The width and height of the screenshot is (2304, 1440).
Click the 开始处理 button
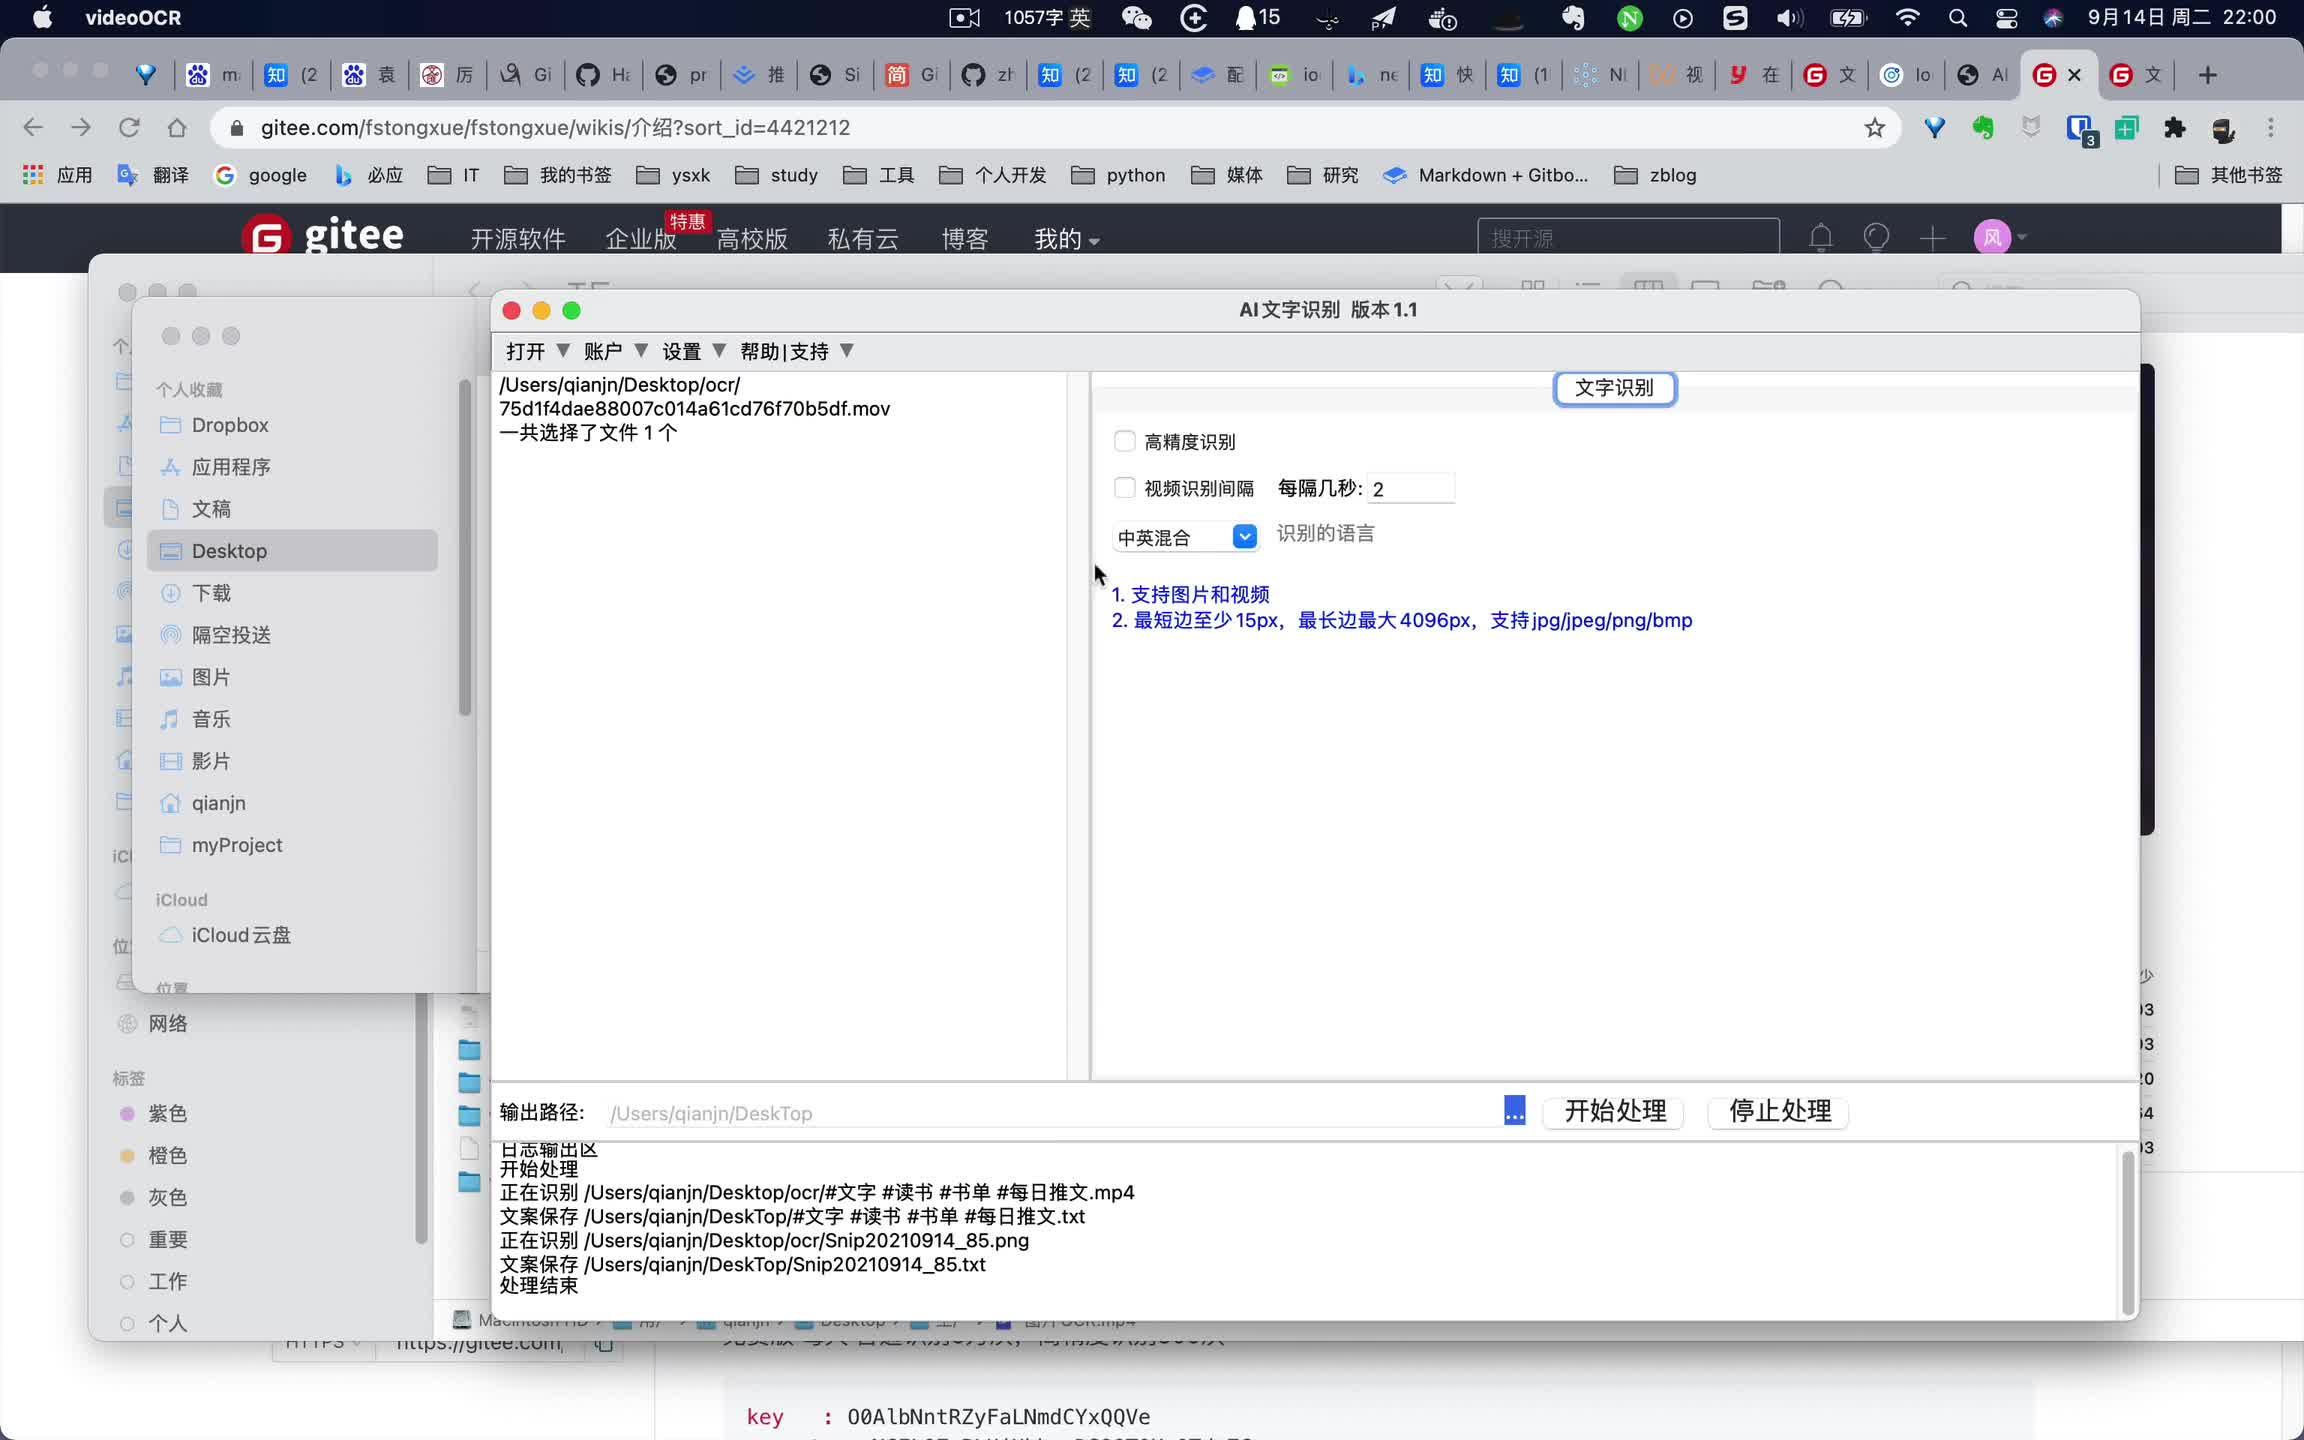pyautogui.click(x=1614, y=1111)
